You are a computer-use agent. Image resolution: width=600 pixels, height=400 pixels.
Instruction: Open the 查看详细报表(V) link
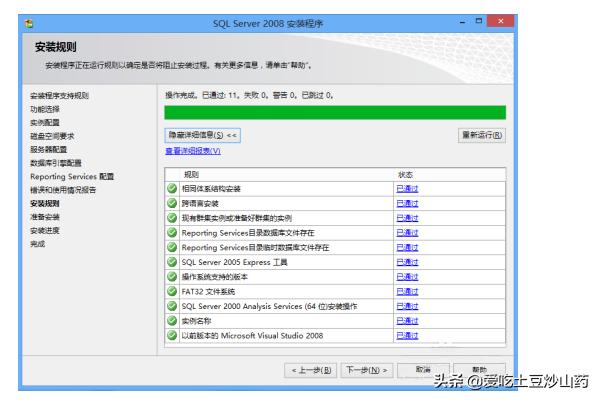pos(193,151)
